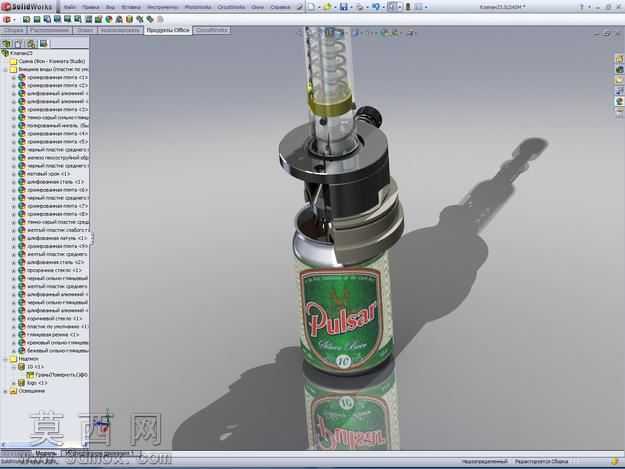Open the dropdown arrow next to Save

[x=351, y=7]
